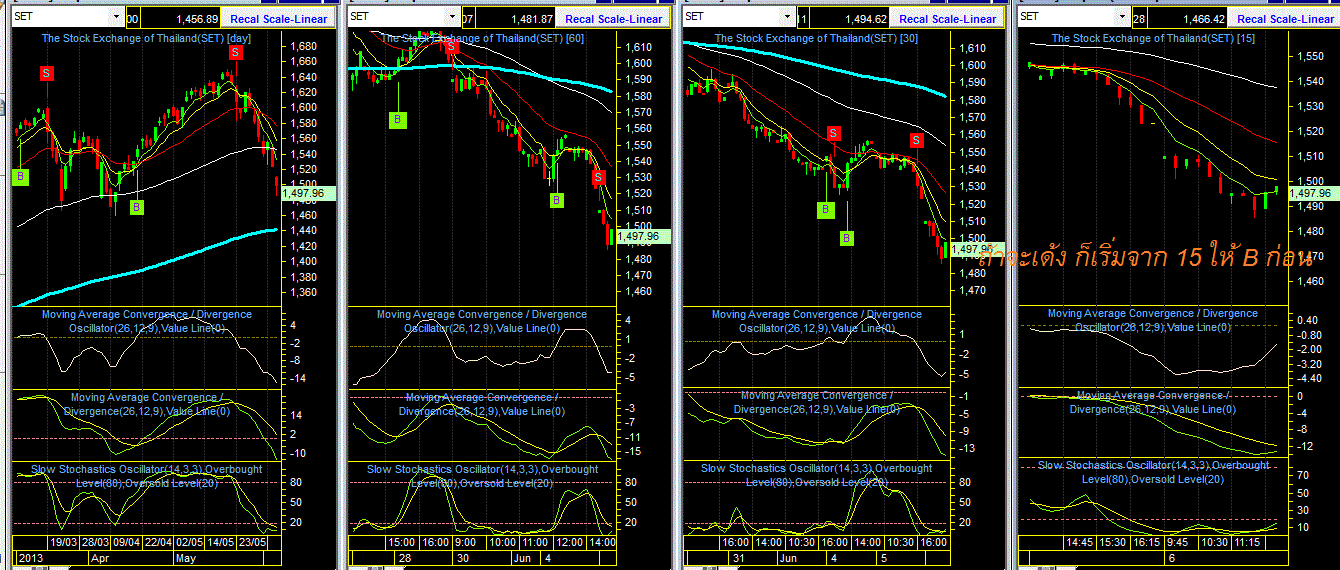Click the title 'The Stock Exchange of Thailand(SET) [15]'
The image size is (1340, 570).
(1153, 38)
